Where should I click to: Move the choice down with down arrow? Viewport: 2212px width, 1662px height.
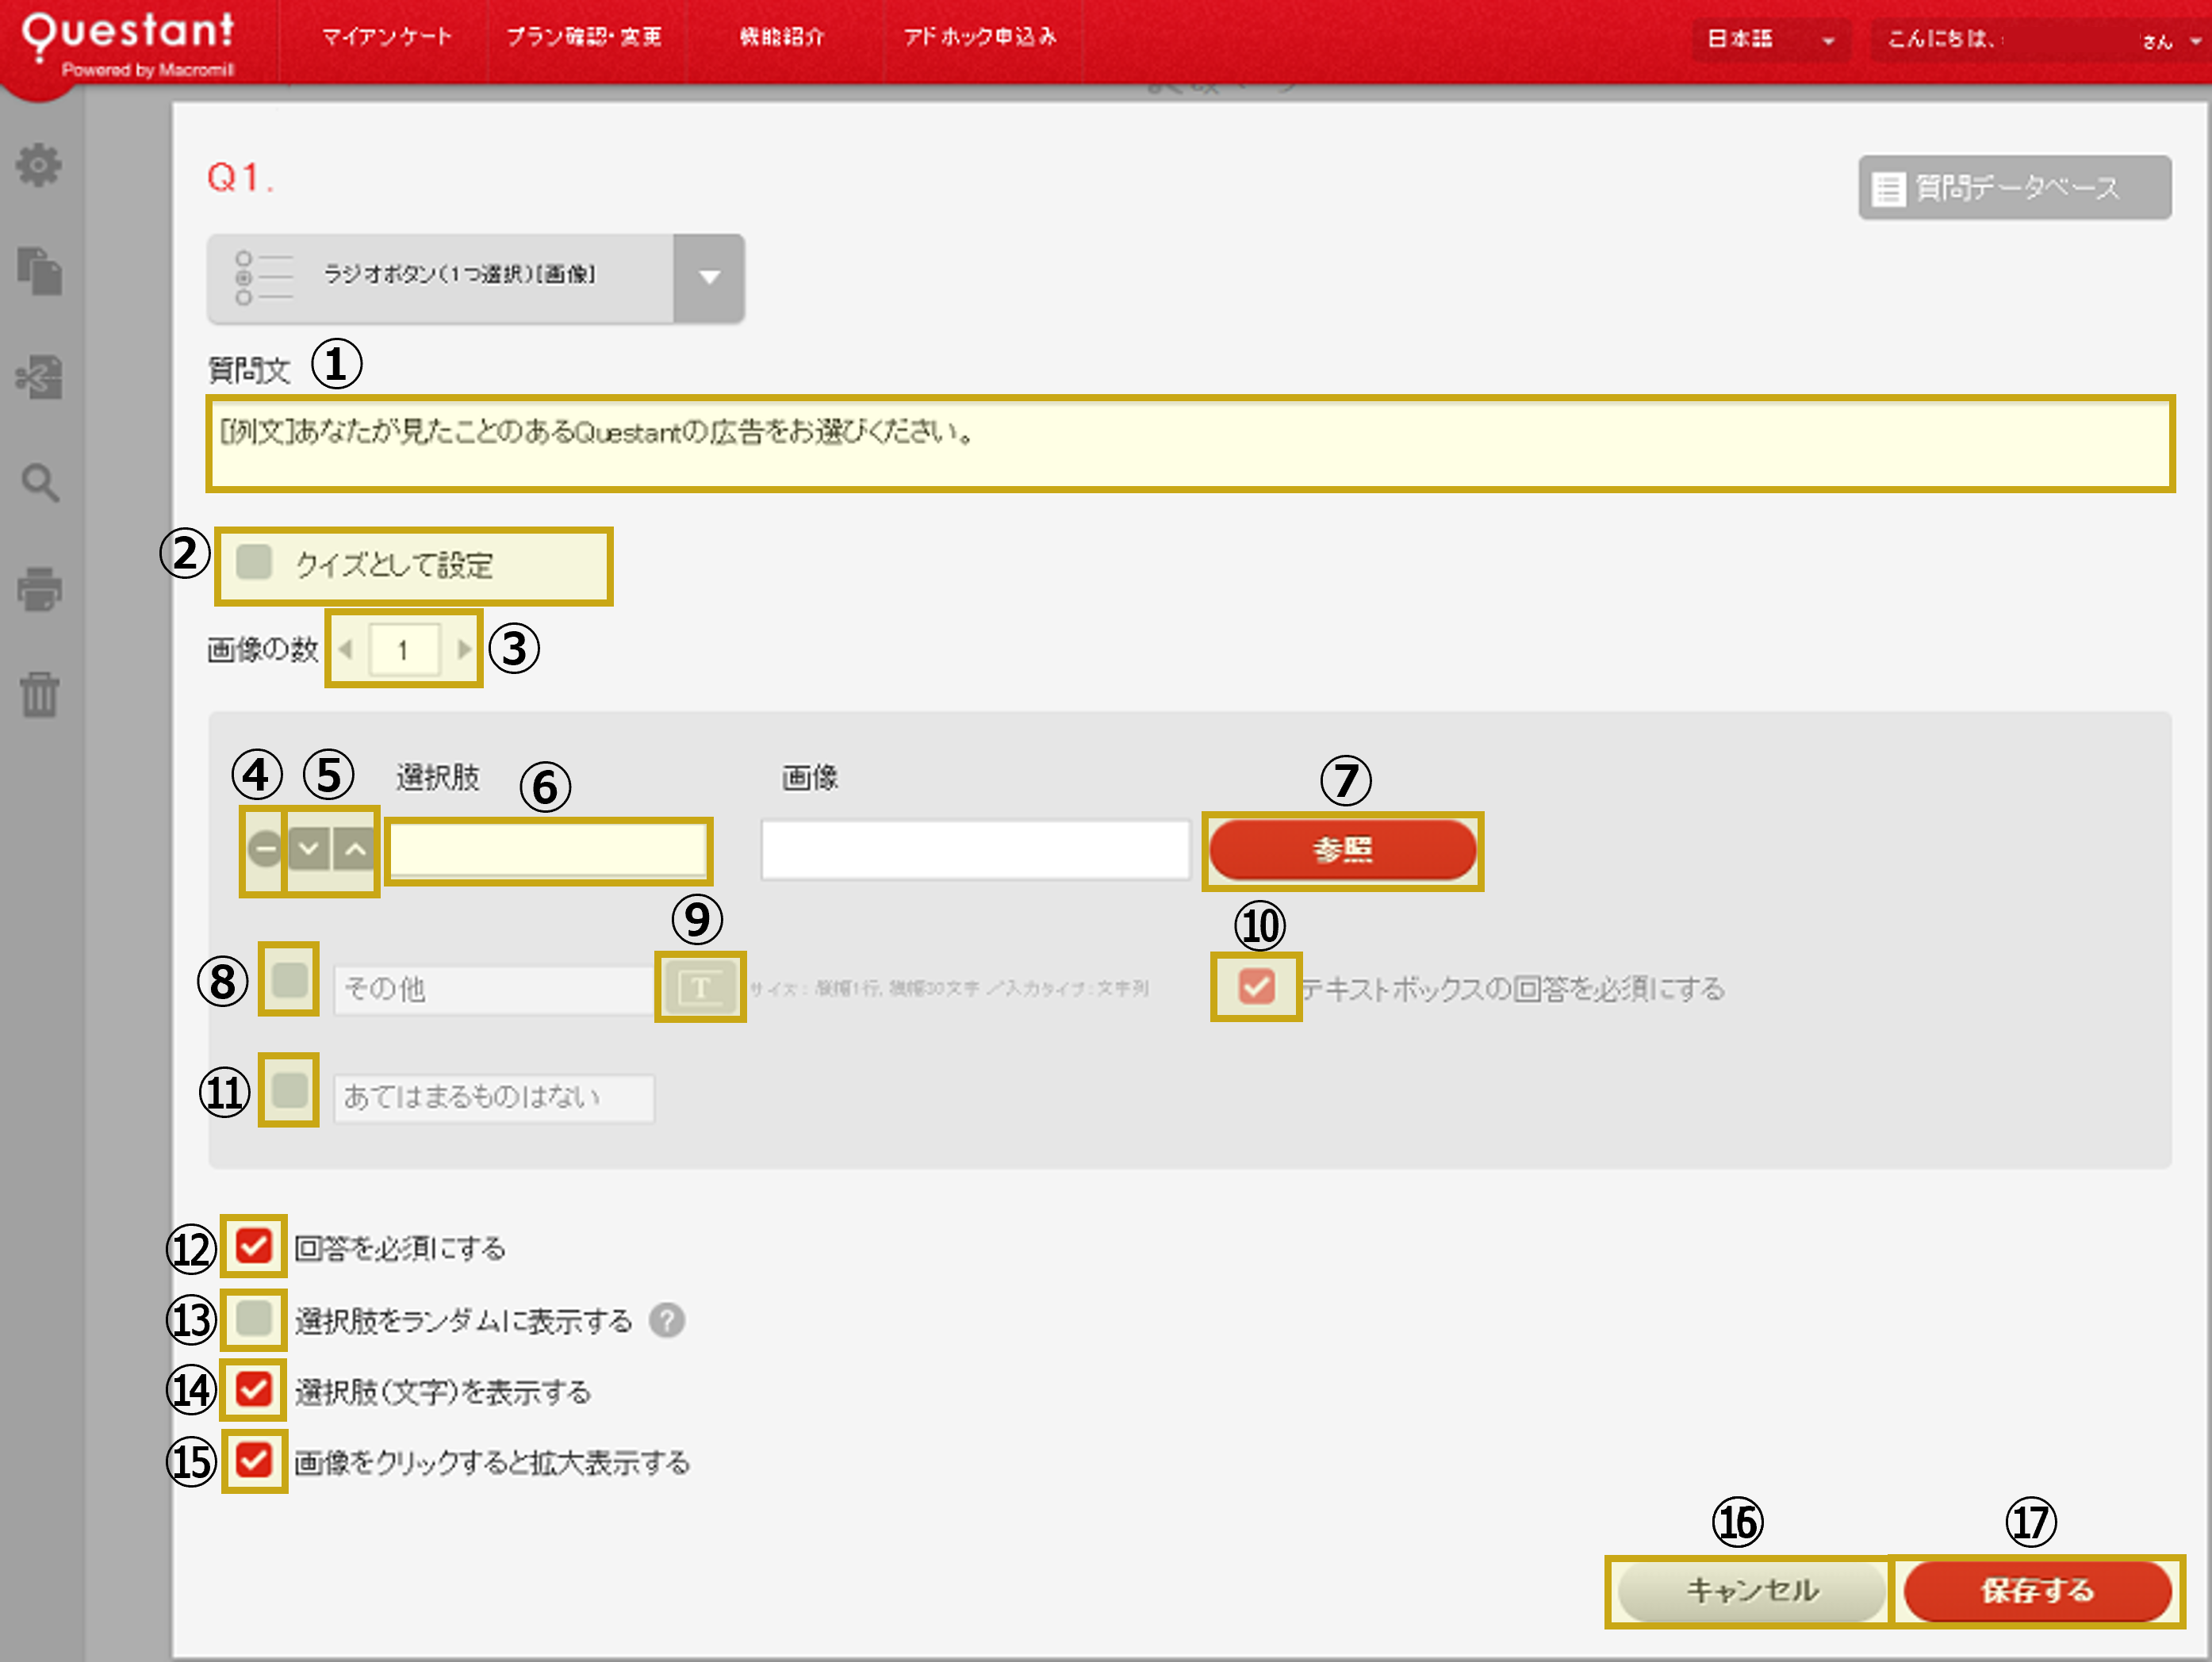click(309, 850)
